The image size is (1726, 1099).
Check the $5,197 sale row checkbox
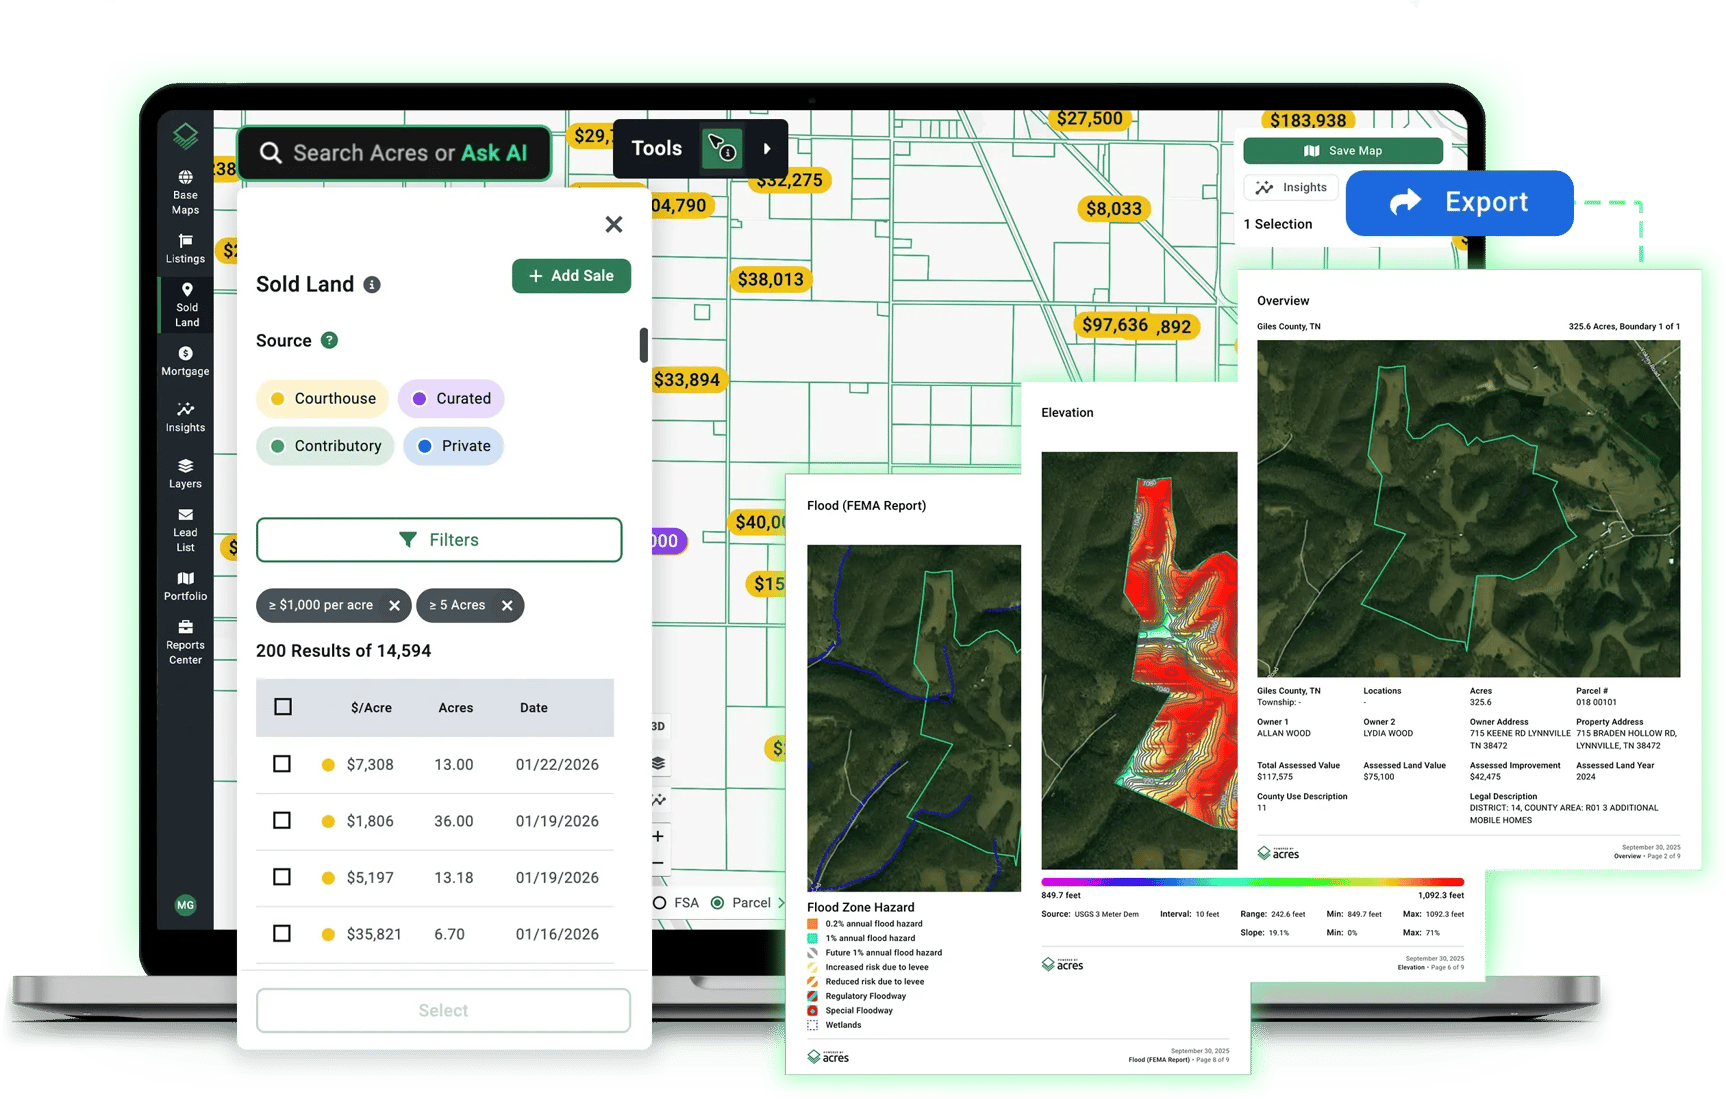coord(282,877)
